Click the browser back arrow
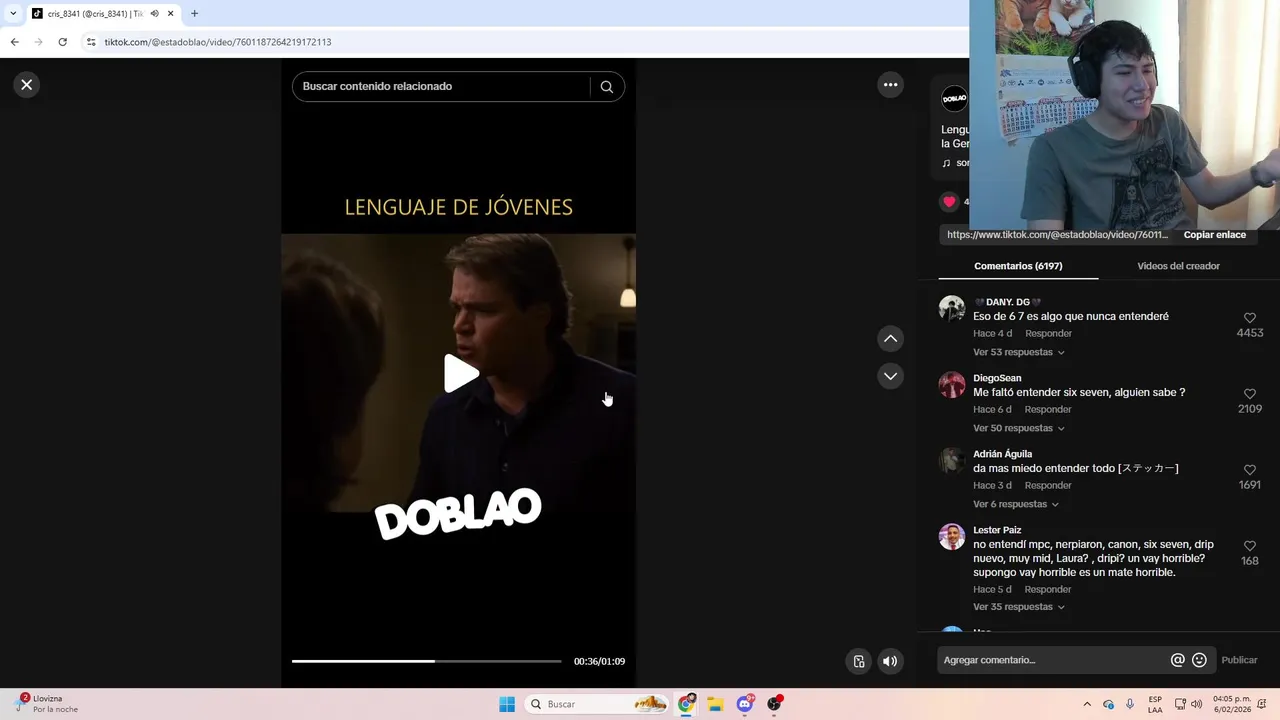 click(14, 42)
